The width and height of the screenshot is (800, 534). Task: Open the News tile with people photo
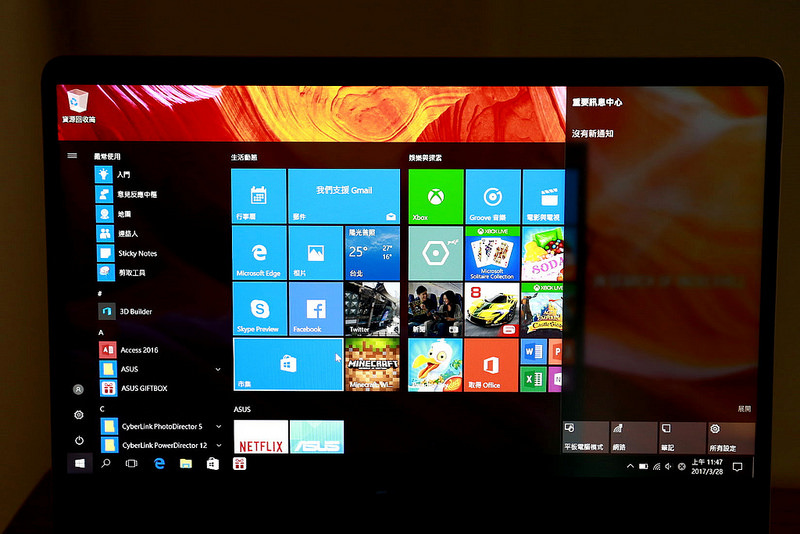(435, 310)
